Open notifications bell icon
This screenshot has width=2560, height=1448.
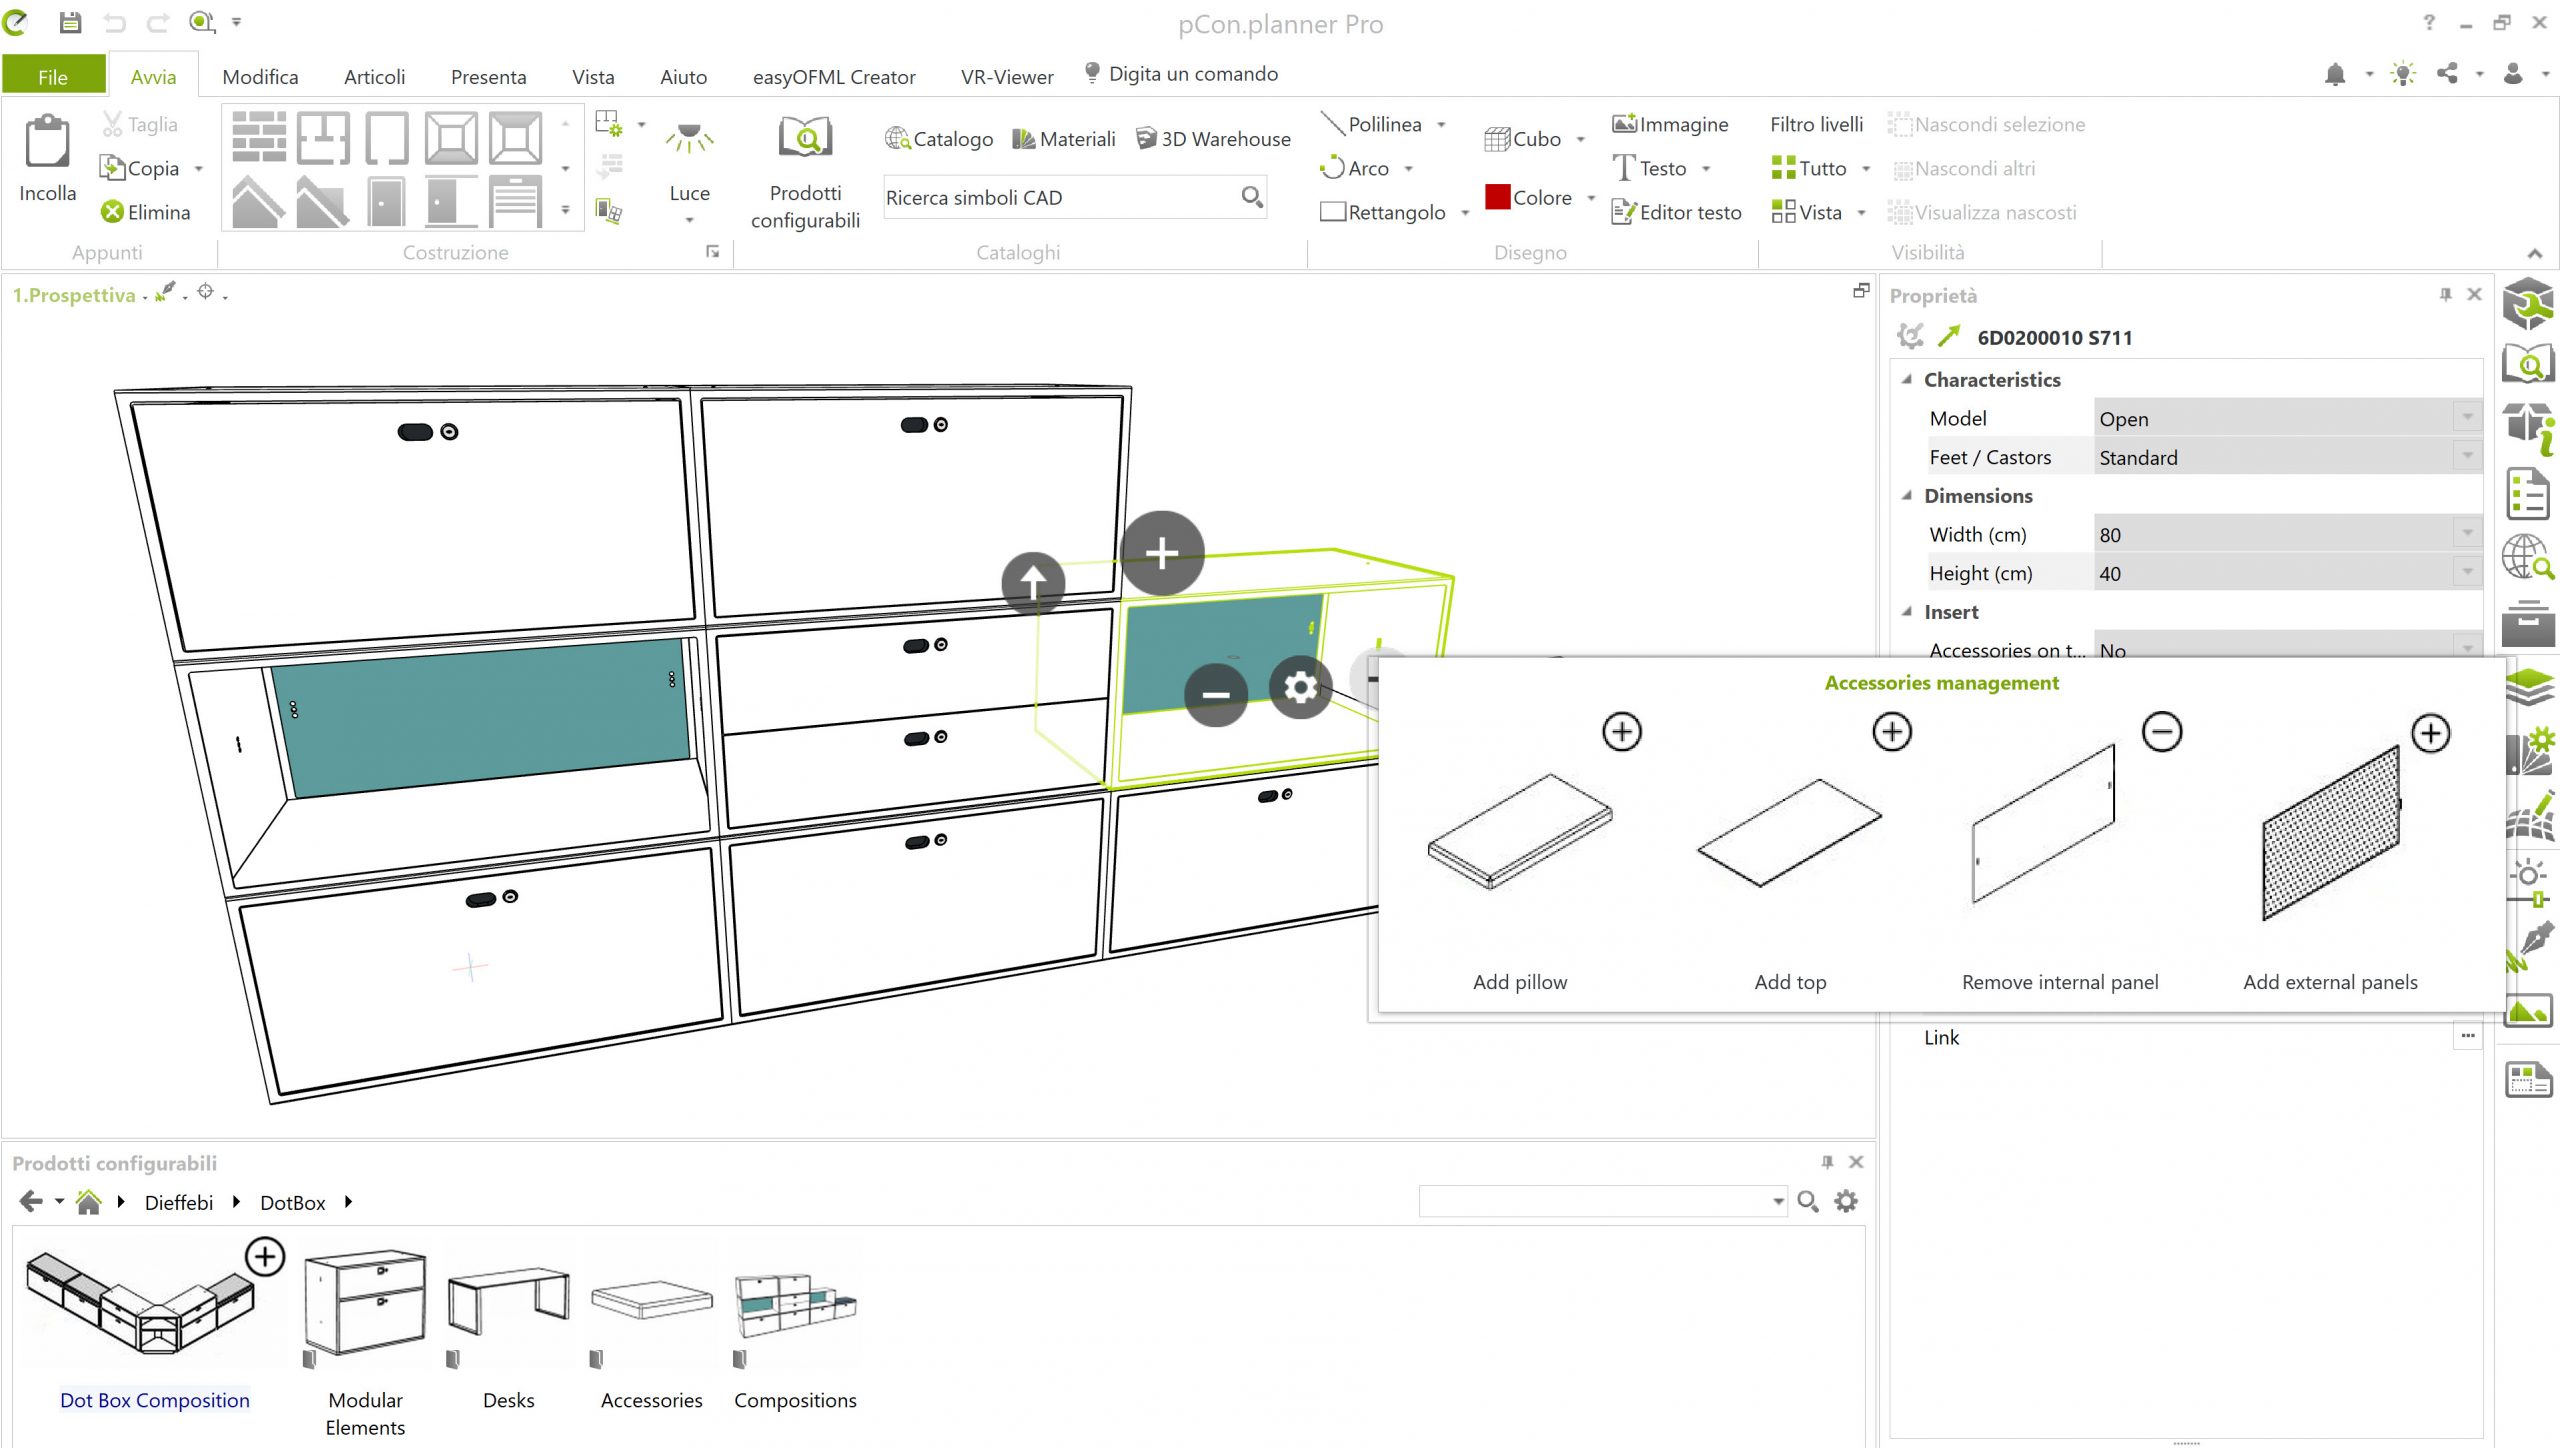pyautogui.click(x=2335, y=74)
